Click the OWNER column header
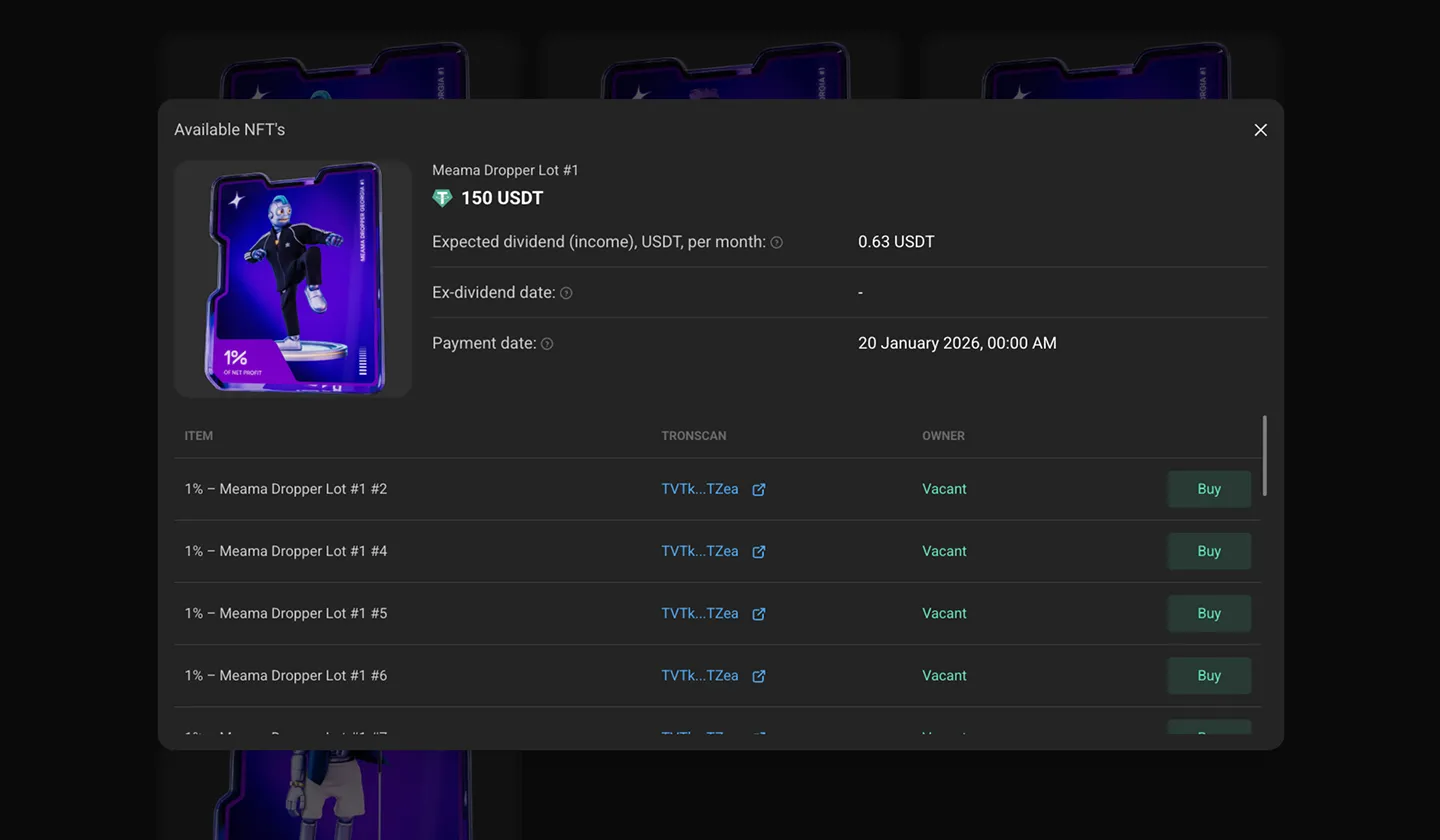The height and width of the screenshot is (840, 1440). 943,436
